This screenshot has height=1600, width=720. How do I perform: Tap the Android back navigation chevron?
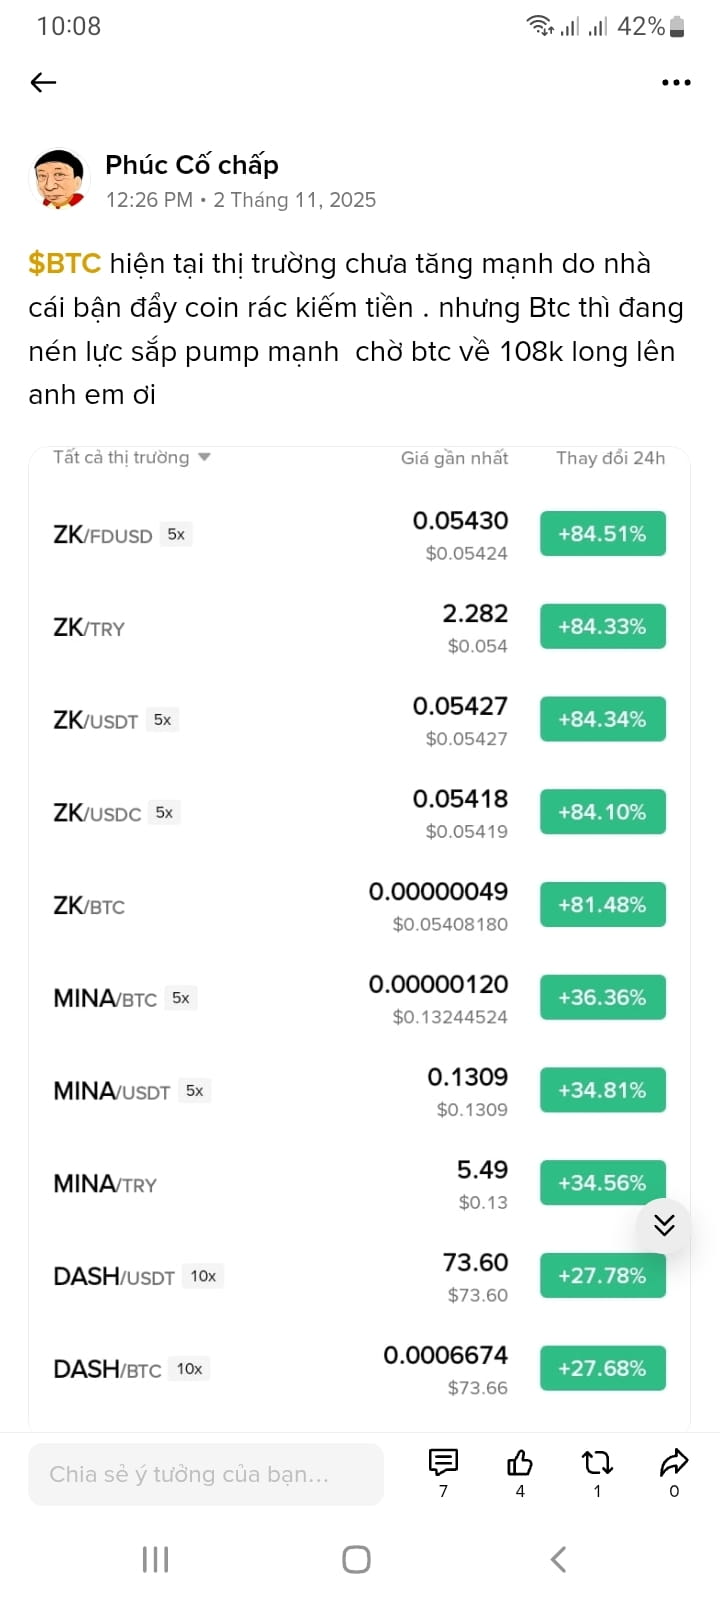tap(559, 1558)
